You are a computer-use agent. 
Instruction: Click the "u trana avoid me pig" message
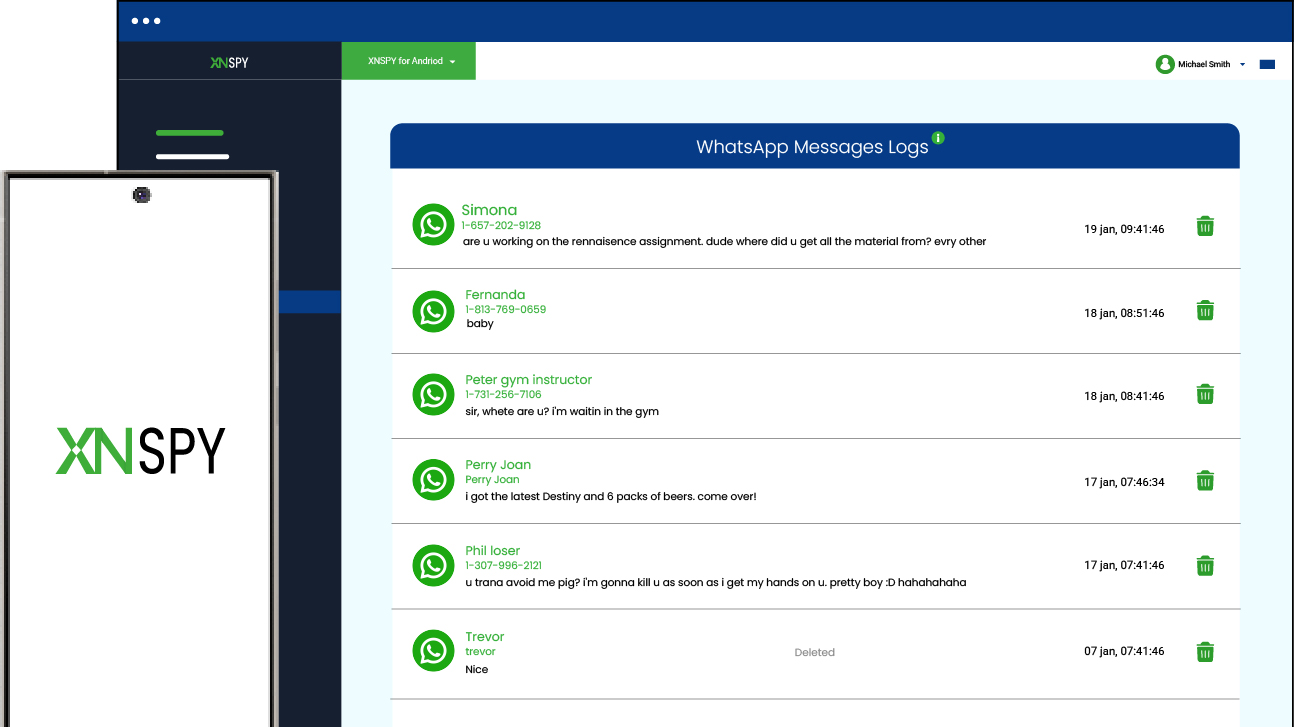(x=716, y=583)
